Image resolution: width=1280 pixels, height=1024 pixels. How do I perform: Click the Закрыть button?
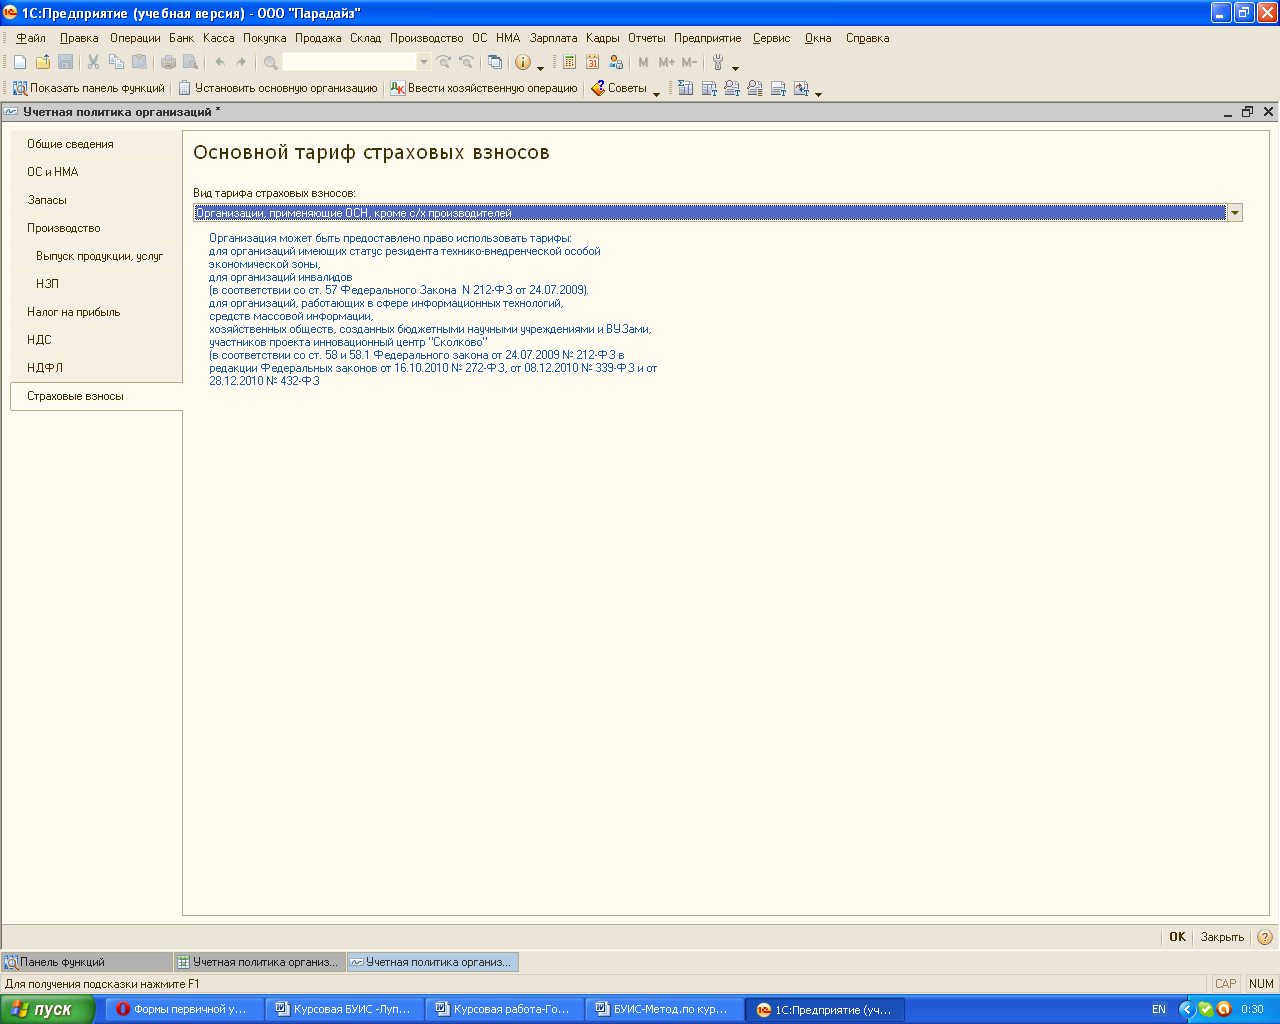pos(1222,937)
